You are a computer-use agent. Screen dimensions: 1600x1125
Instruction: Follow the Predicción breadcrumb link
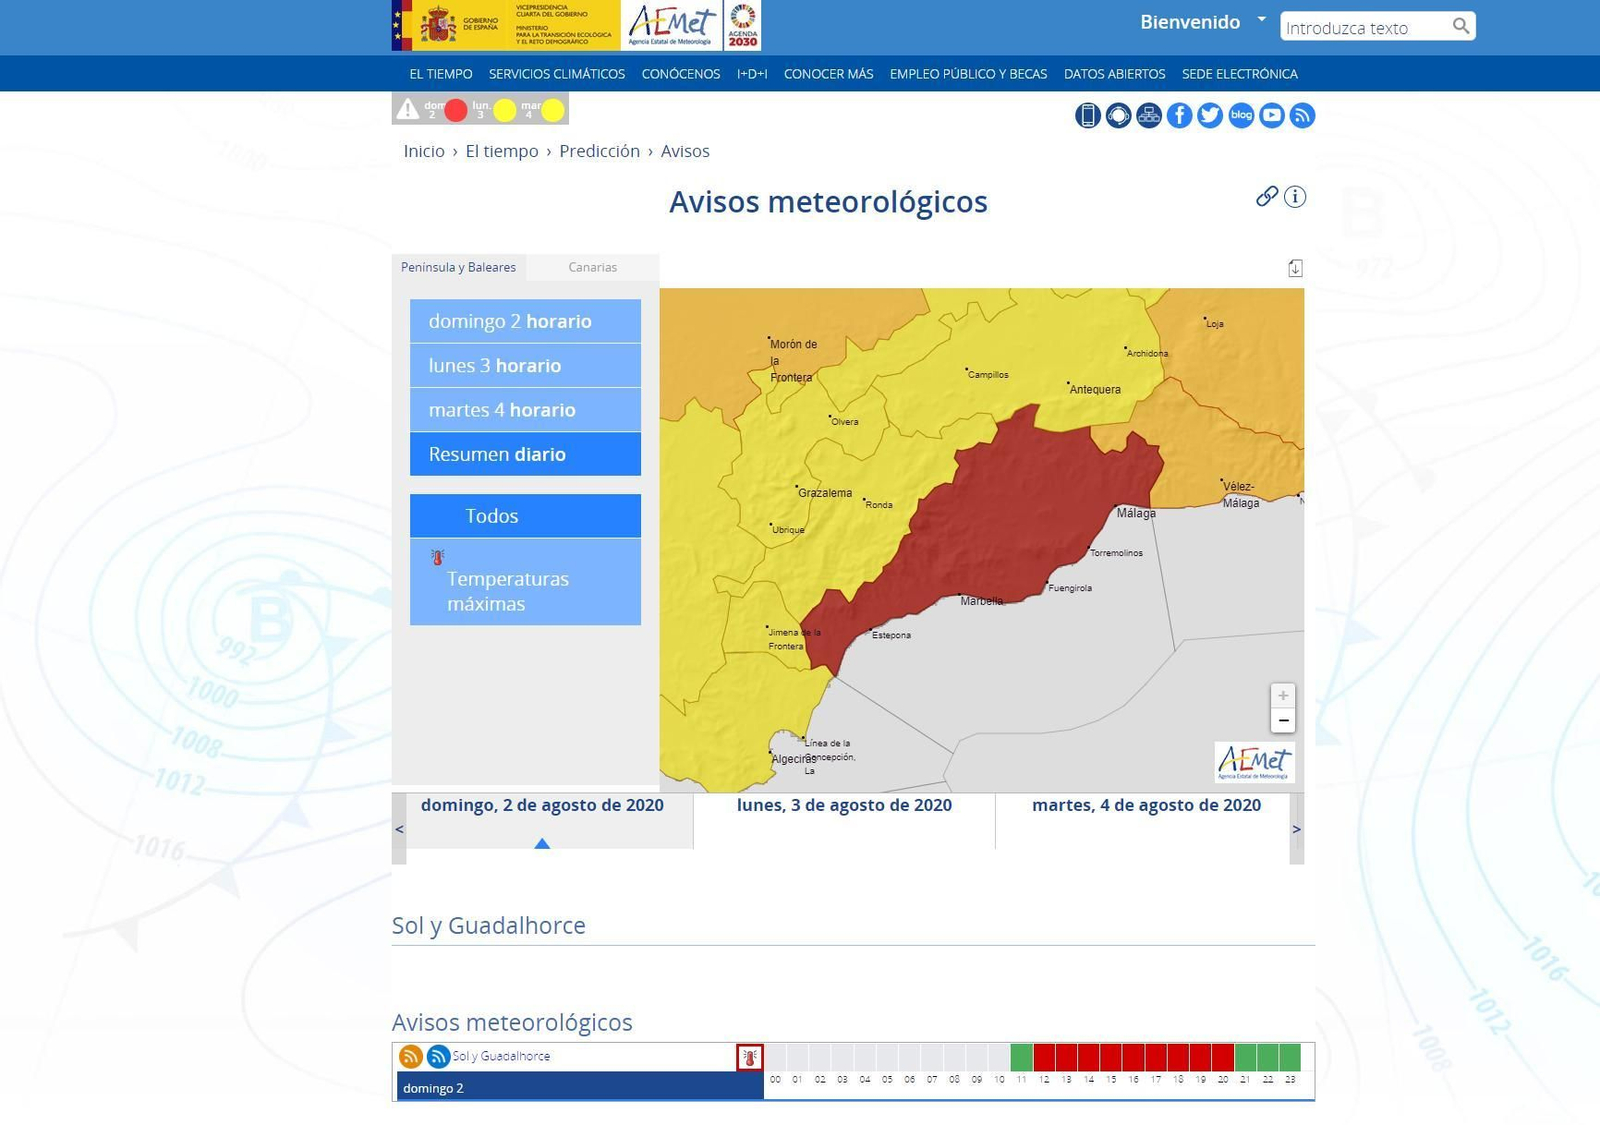click(x=600, y=151)
